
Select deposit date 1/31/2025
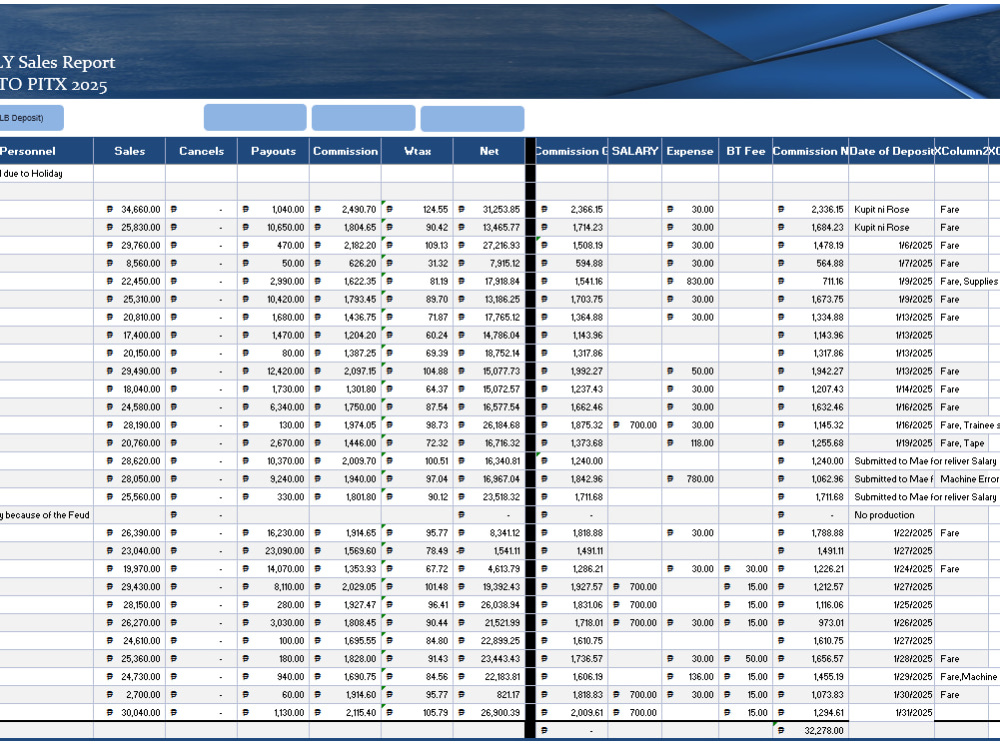click(892, 713)
